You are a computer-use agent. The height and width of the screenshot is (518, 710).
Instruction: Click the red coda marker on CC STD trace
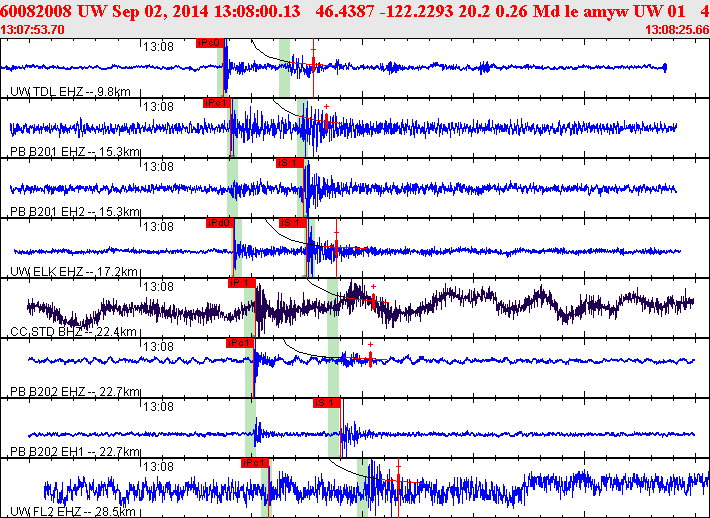[373, 301]
